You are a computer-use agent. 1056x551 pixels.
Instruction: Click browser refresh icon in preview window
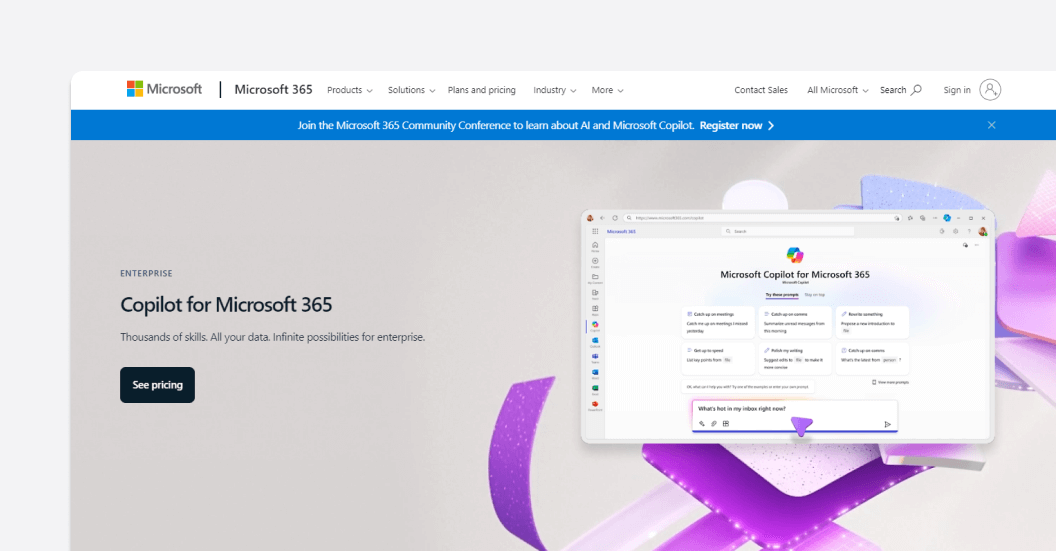click(614, 218)
